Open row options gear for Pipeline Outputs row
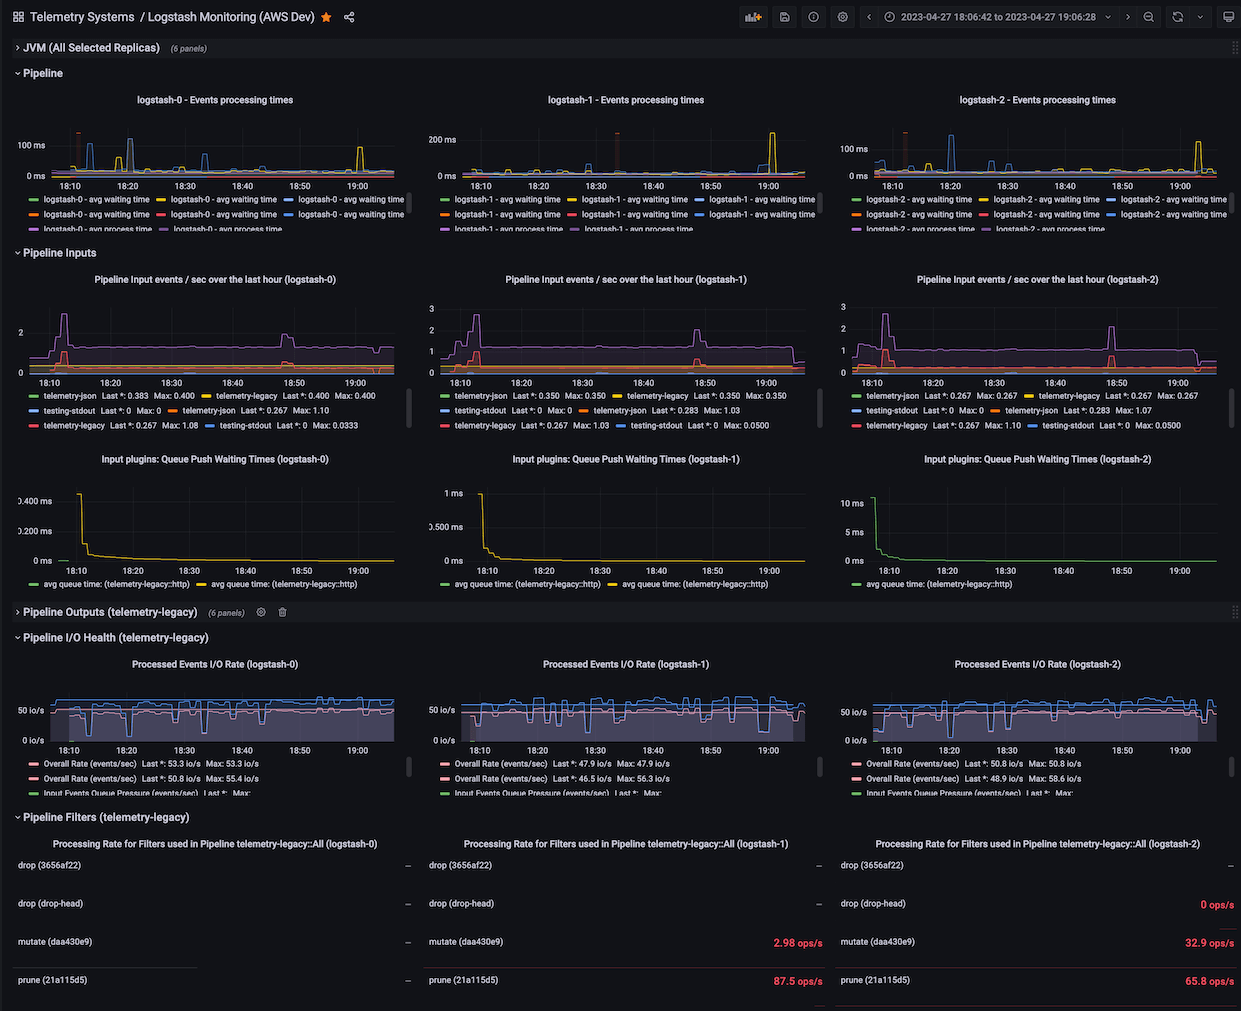The image size is (1241, 1011). [261, 612]
